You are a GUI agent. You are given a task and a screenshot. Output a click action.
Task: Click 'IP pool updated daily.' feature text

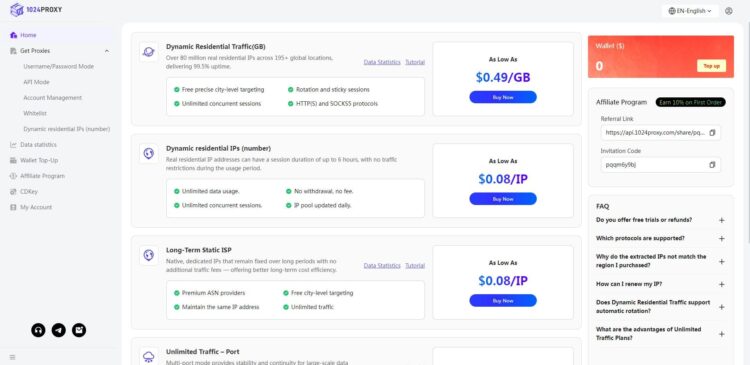coord(319,205)
